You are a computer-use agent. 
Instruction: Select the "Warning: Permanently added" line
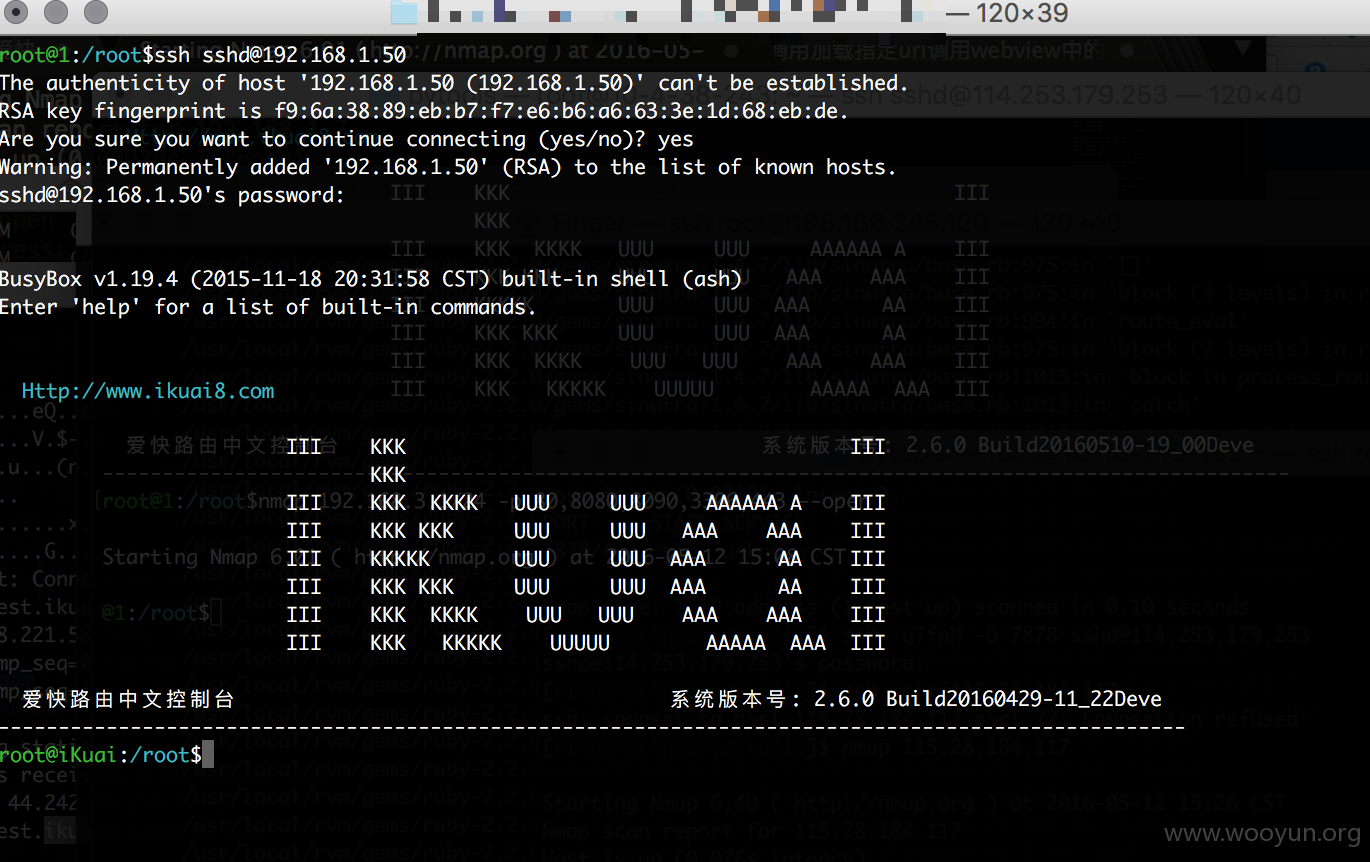449,166
